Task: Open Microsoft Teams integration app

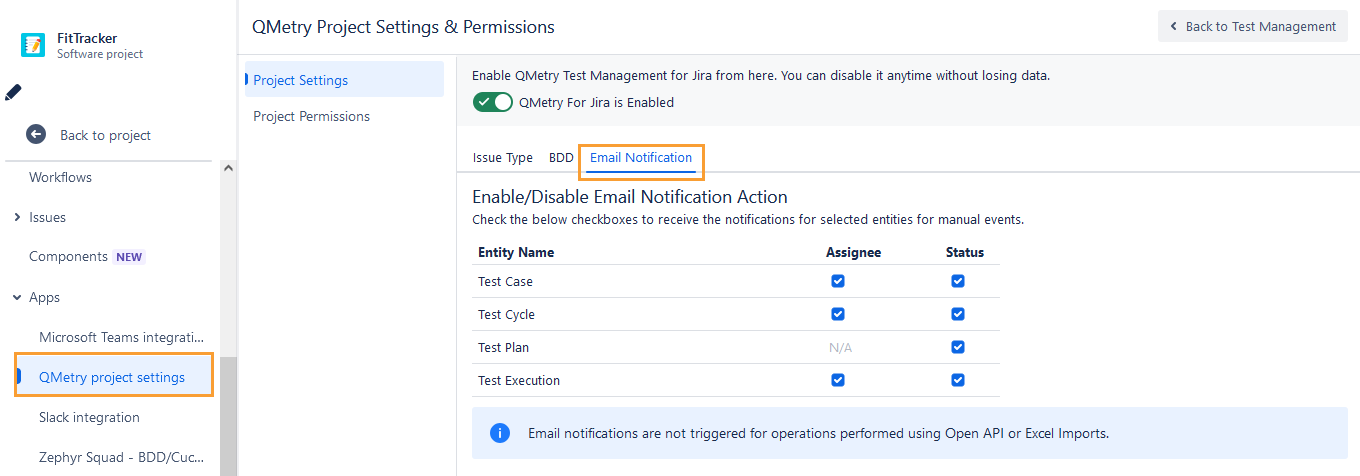Action: 121,337
